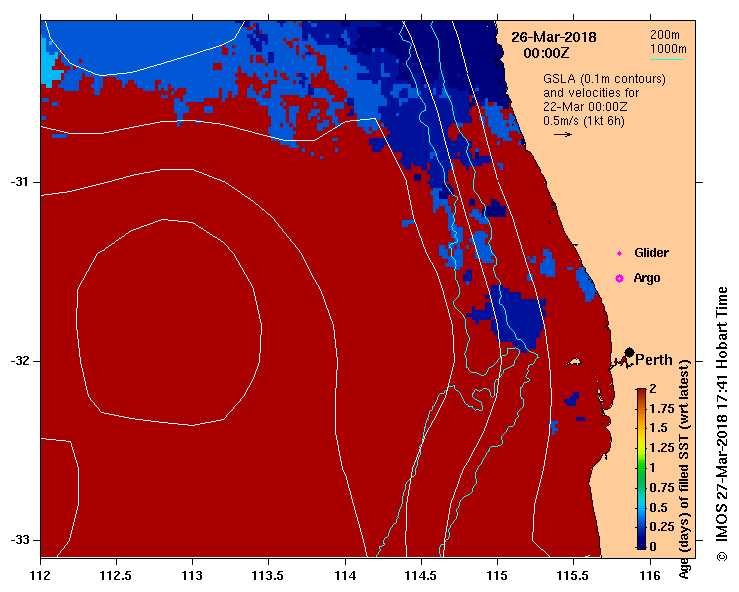The width and height of the screenshot is (739, 592).
Task: Click the Glider legend diamond symbol
Action: (619, 254)
